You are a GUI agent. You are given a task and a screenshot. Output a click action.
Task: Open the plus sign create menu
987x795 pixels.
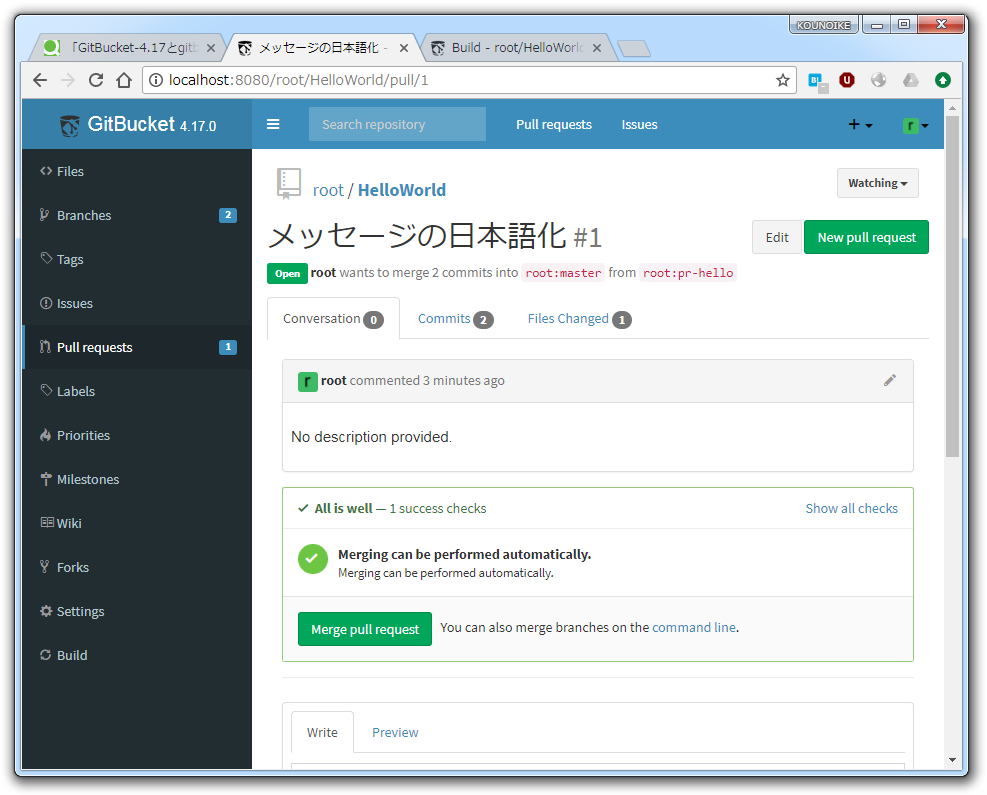857,124
